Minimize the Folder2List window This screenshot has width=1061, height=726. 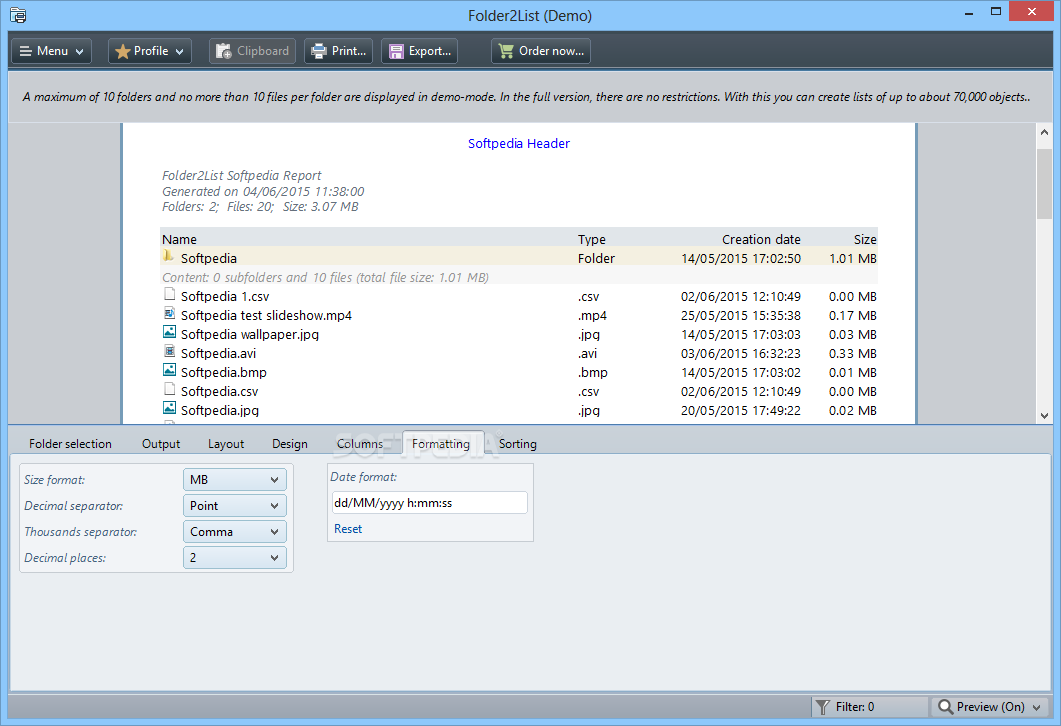point(969,12)
